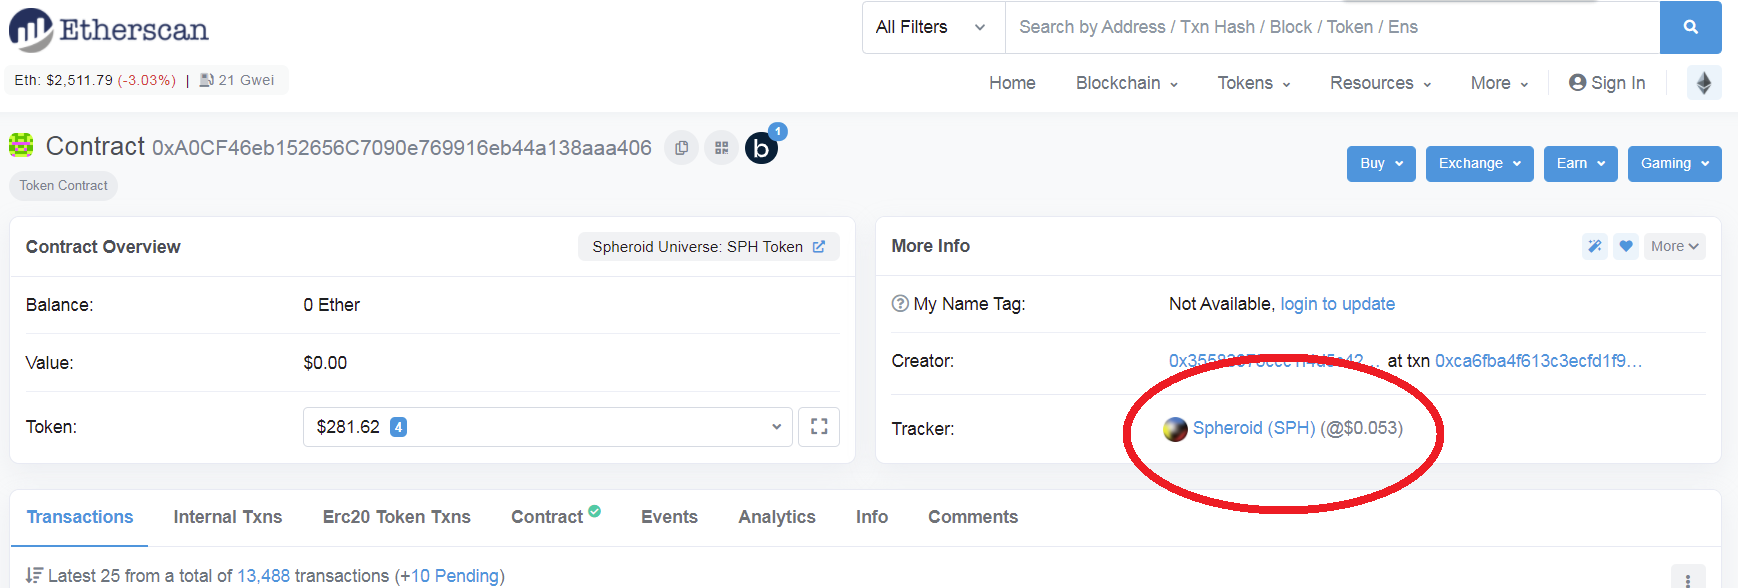
Task: Click the '$0.00' value text
Action: 325,363
